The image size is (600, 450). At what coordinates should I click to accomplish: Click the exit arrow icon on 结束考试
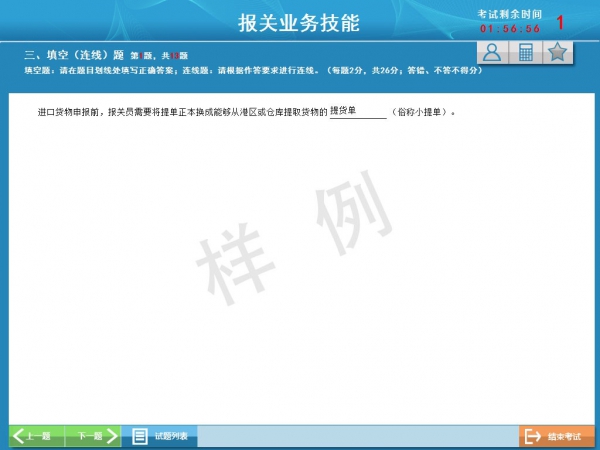[533, 436]
